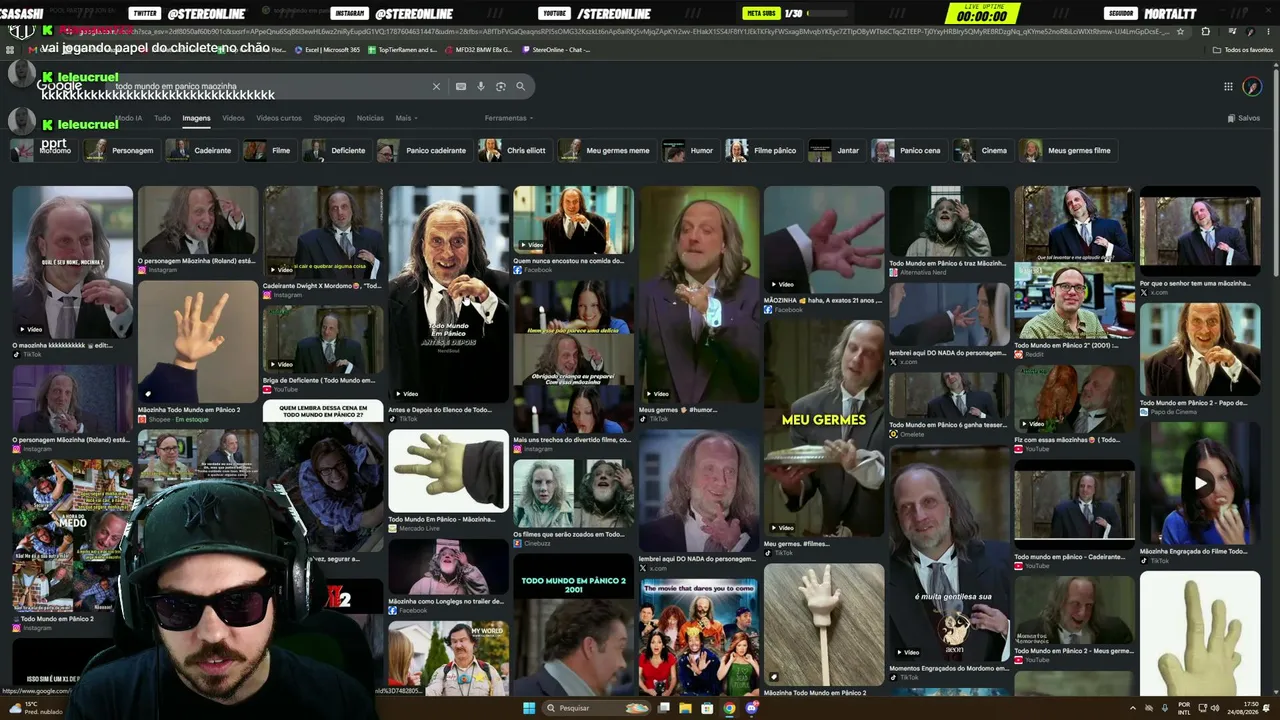This screenshot has width=1280, height=720.
Task: Open the StereOnline - Chat bookmark
Action: tap(555, 50)
